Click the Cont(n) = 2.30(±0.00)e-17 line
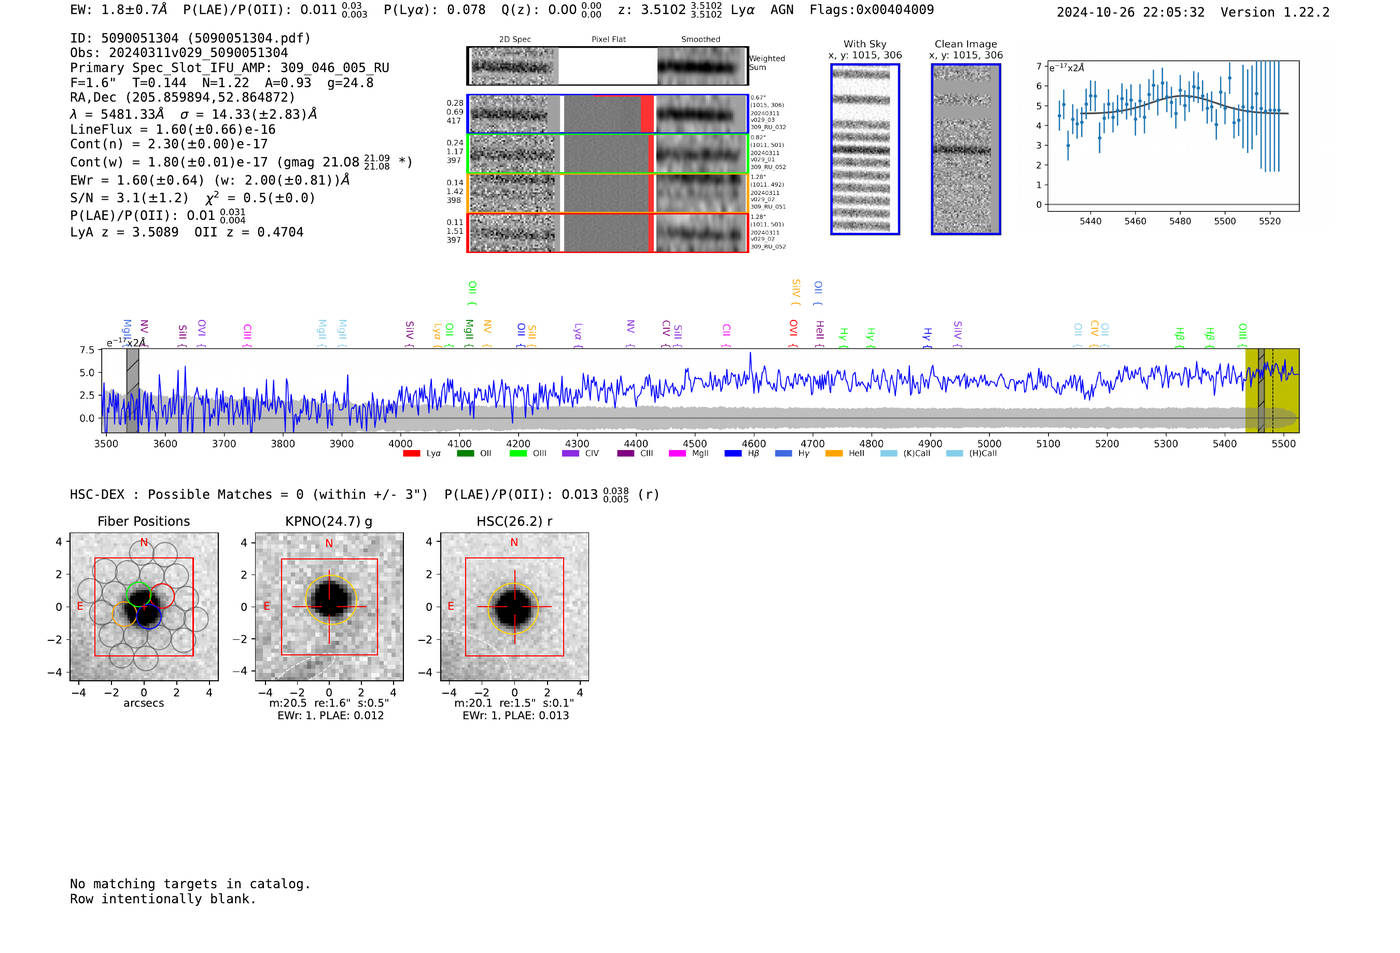This screenshot has height=953, width=1400. 169,144
